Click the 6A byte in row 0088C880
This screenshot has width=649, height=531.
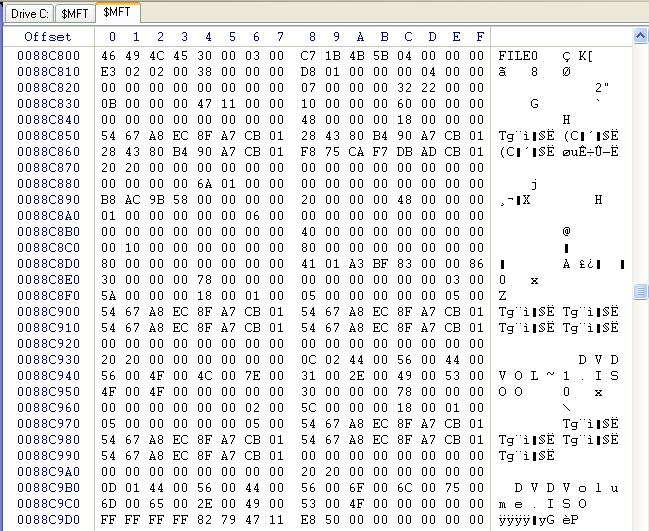click(207, 184)
